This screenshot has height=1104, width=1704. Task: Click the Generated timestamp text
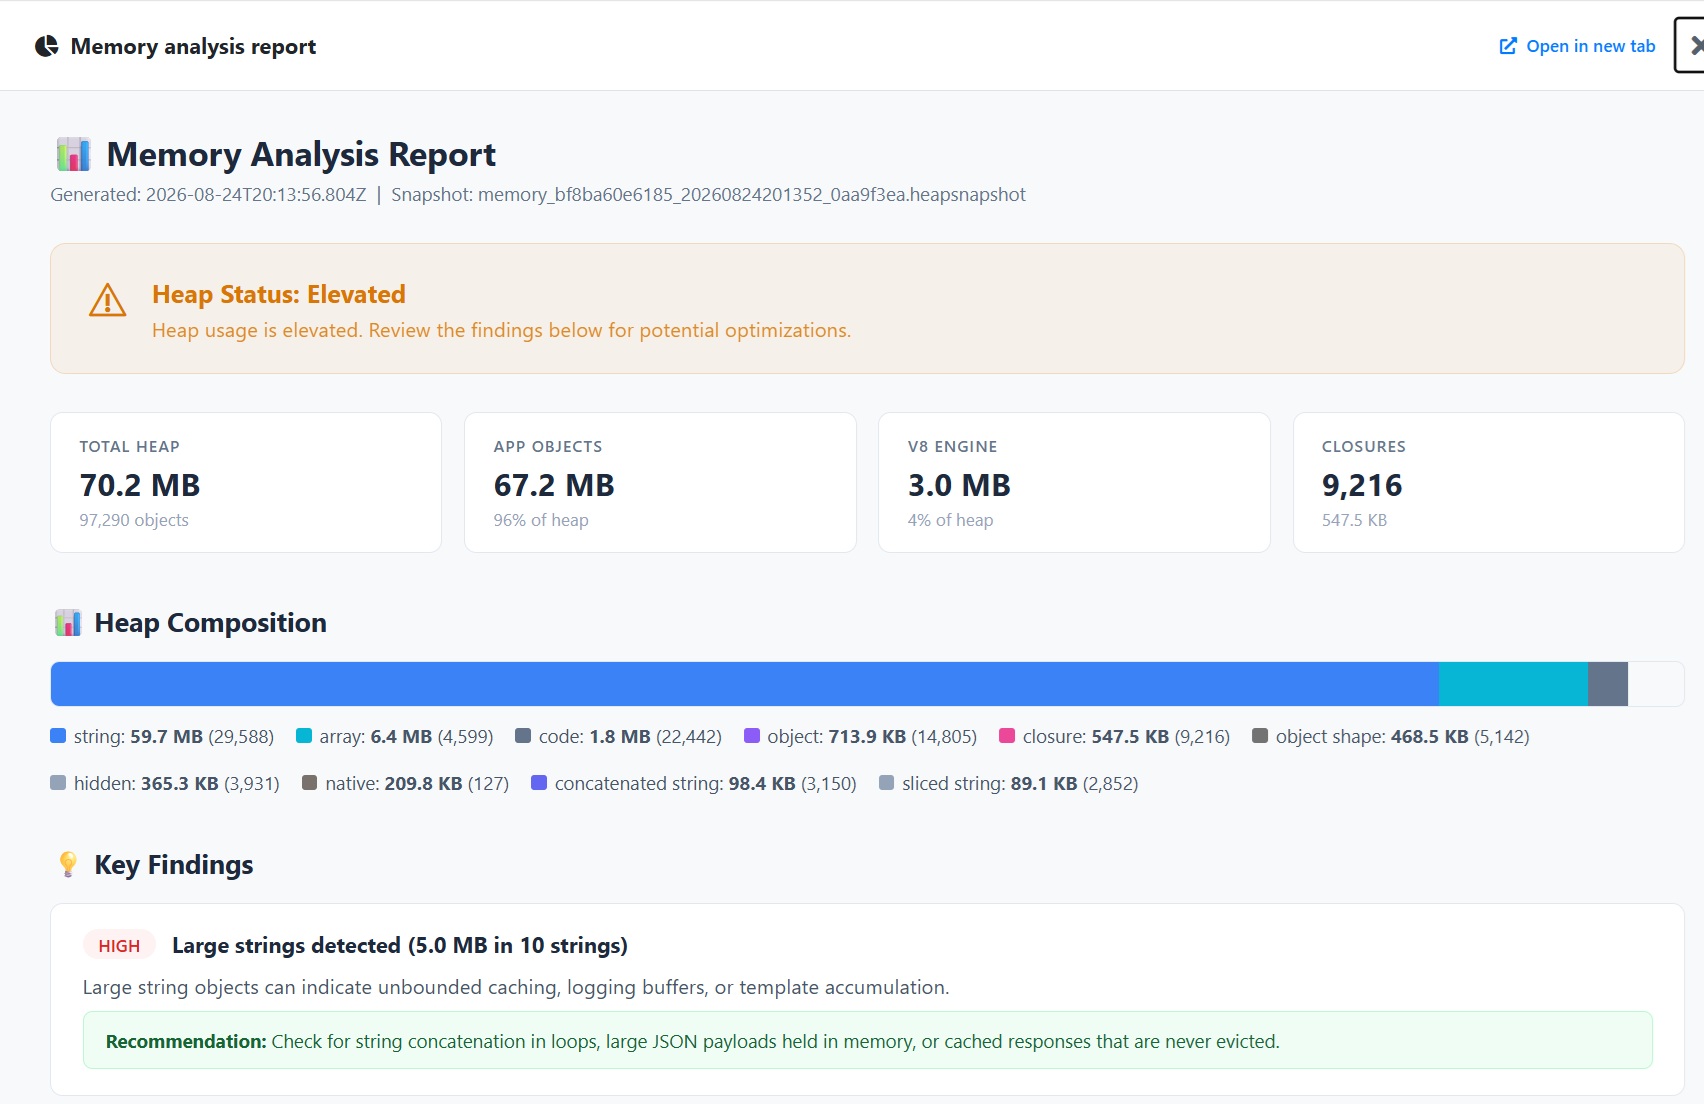point(208,195)
